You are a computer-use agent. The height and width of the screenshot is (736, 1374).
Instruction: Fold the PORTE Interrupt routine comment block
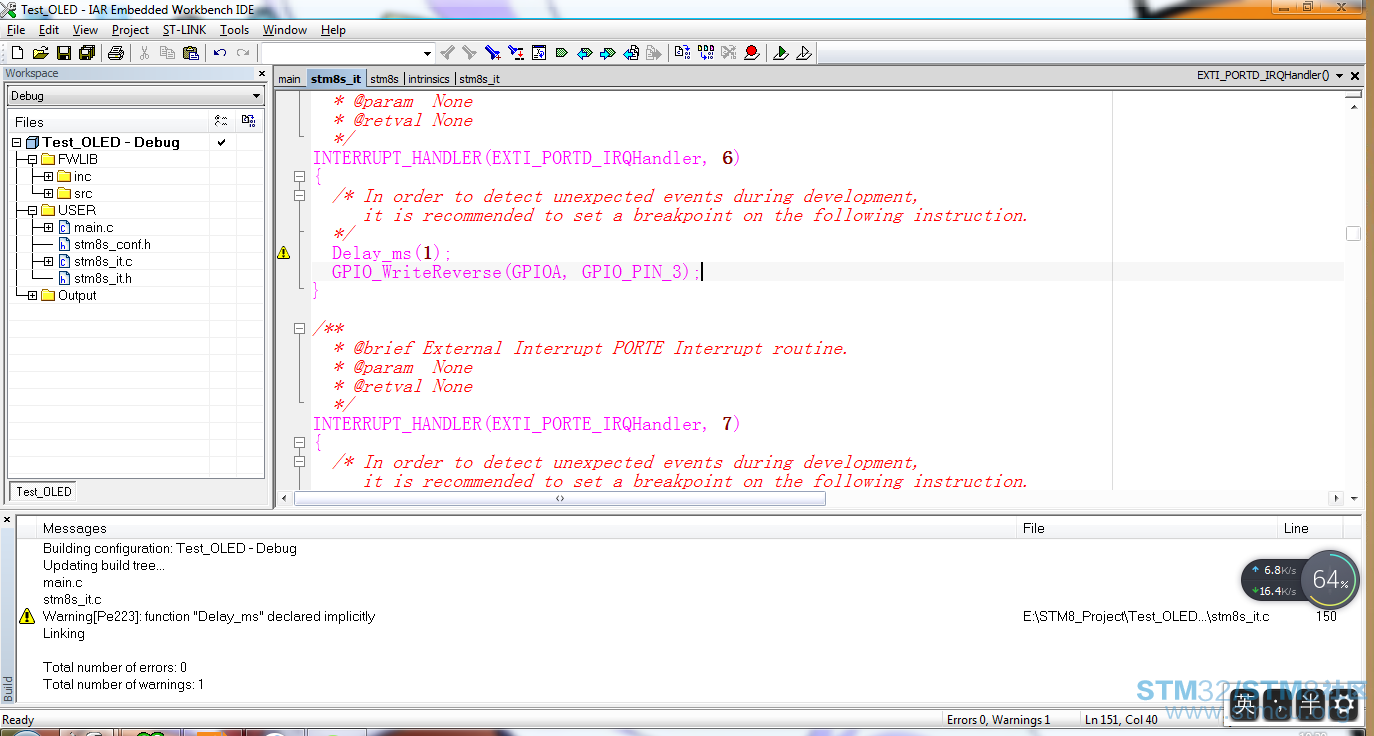(299, 328)
